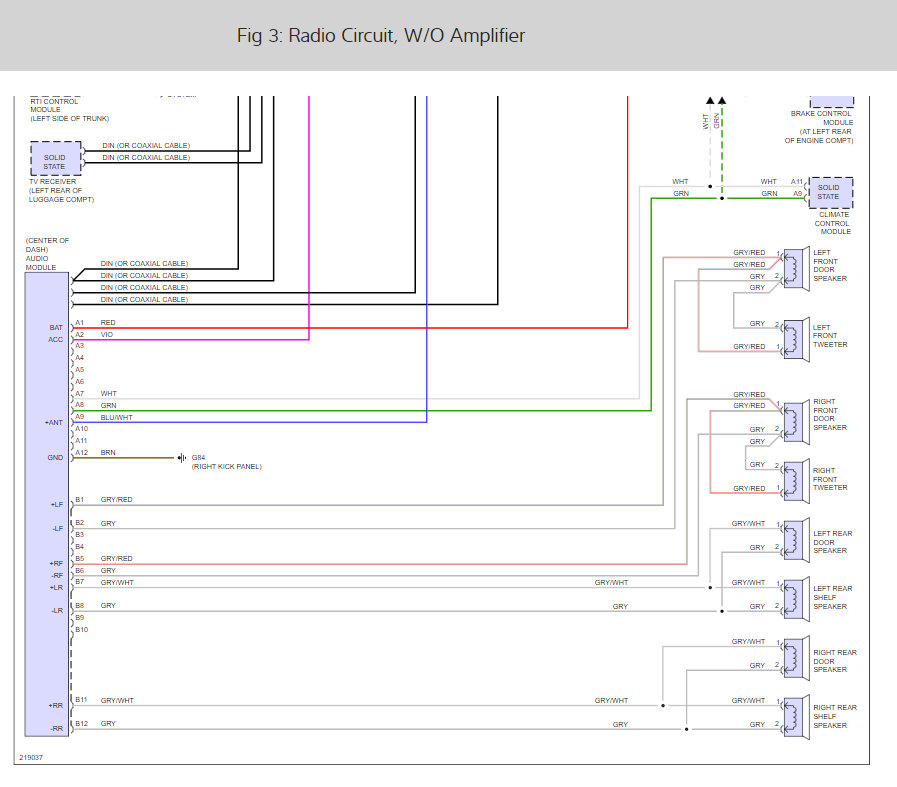The image size is (897, 787).
Task: Click the '(CENTER OF DASH) AUDIO MODULE' caption
Action: click(47, 254)
